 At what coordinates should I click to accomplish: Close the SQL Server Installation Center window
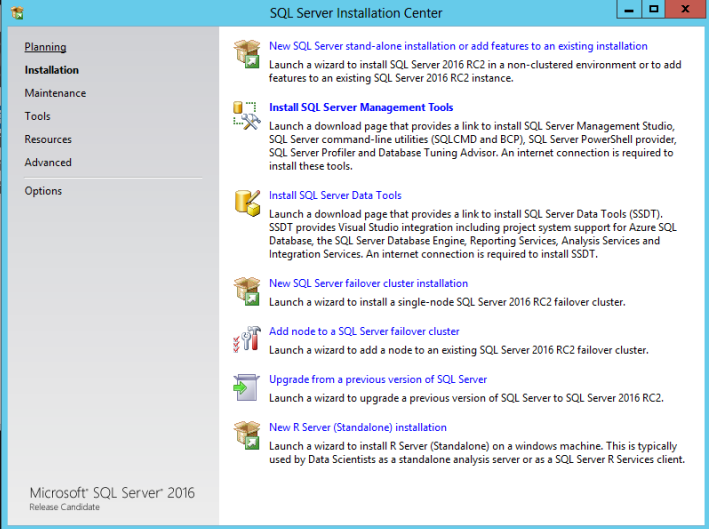[685, 9]
